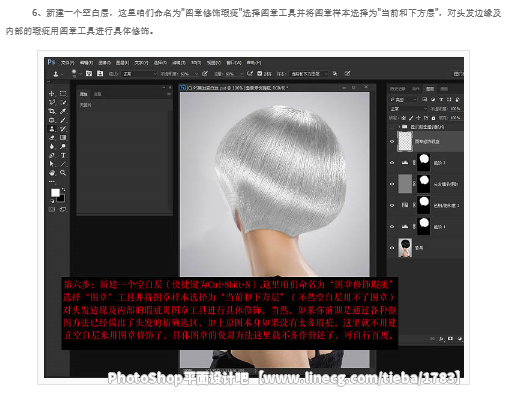Hide the transparent stamp retouch layer

(392, 141)
